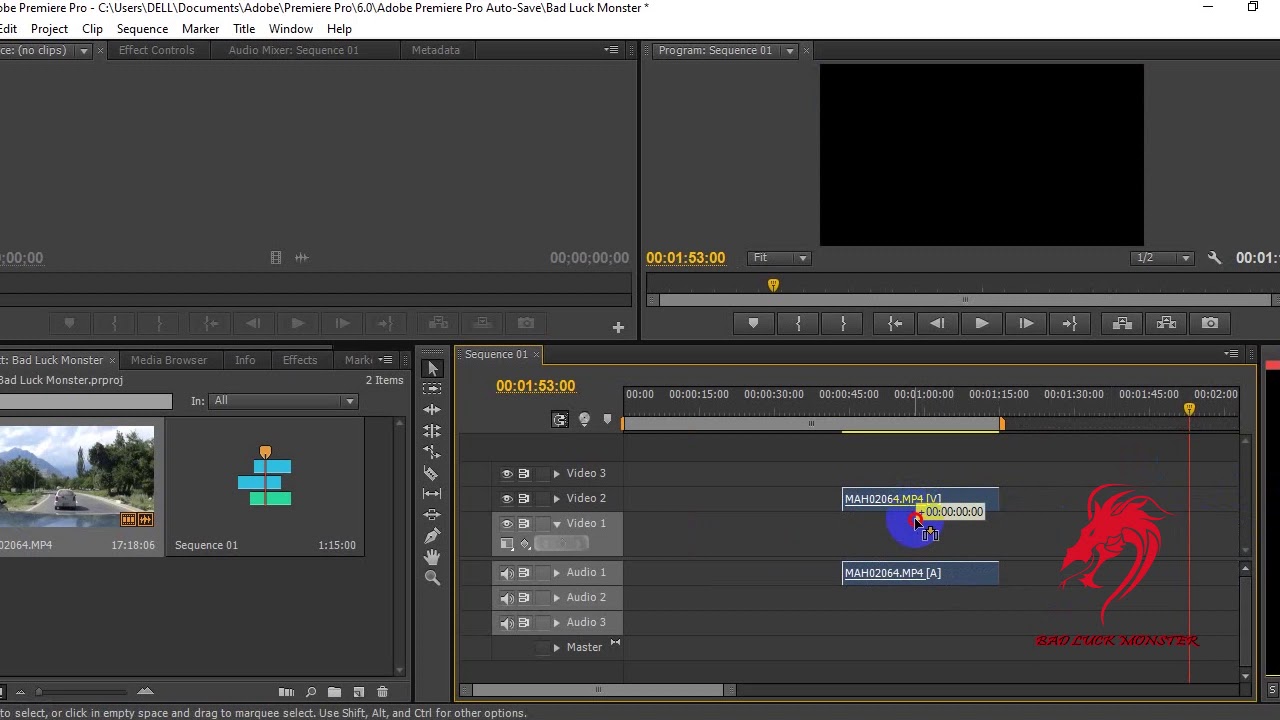
Task: Click Automate to Sequence icon in Project panel
Action: click(286, 692)
